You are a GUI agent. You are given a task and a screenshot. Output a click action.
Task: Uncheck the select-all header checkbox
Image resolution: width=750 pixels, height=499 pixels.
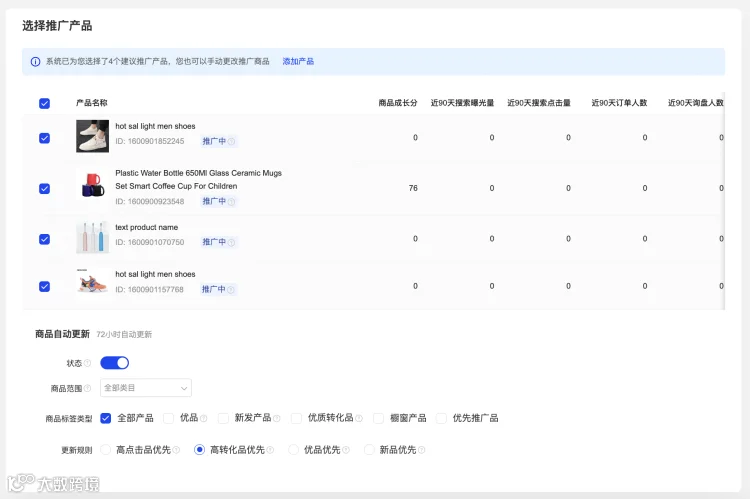(44, 103)
